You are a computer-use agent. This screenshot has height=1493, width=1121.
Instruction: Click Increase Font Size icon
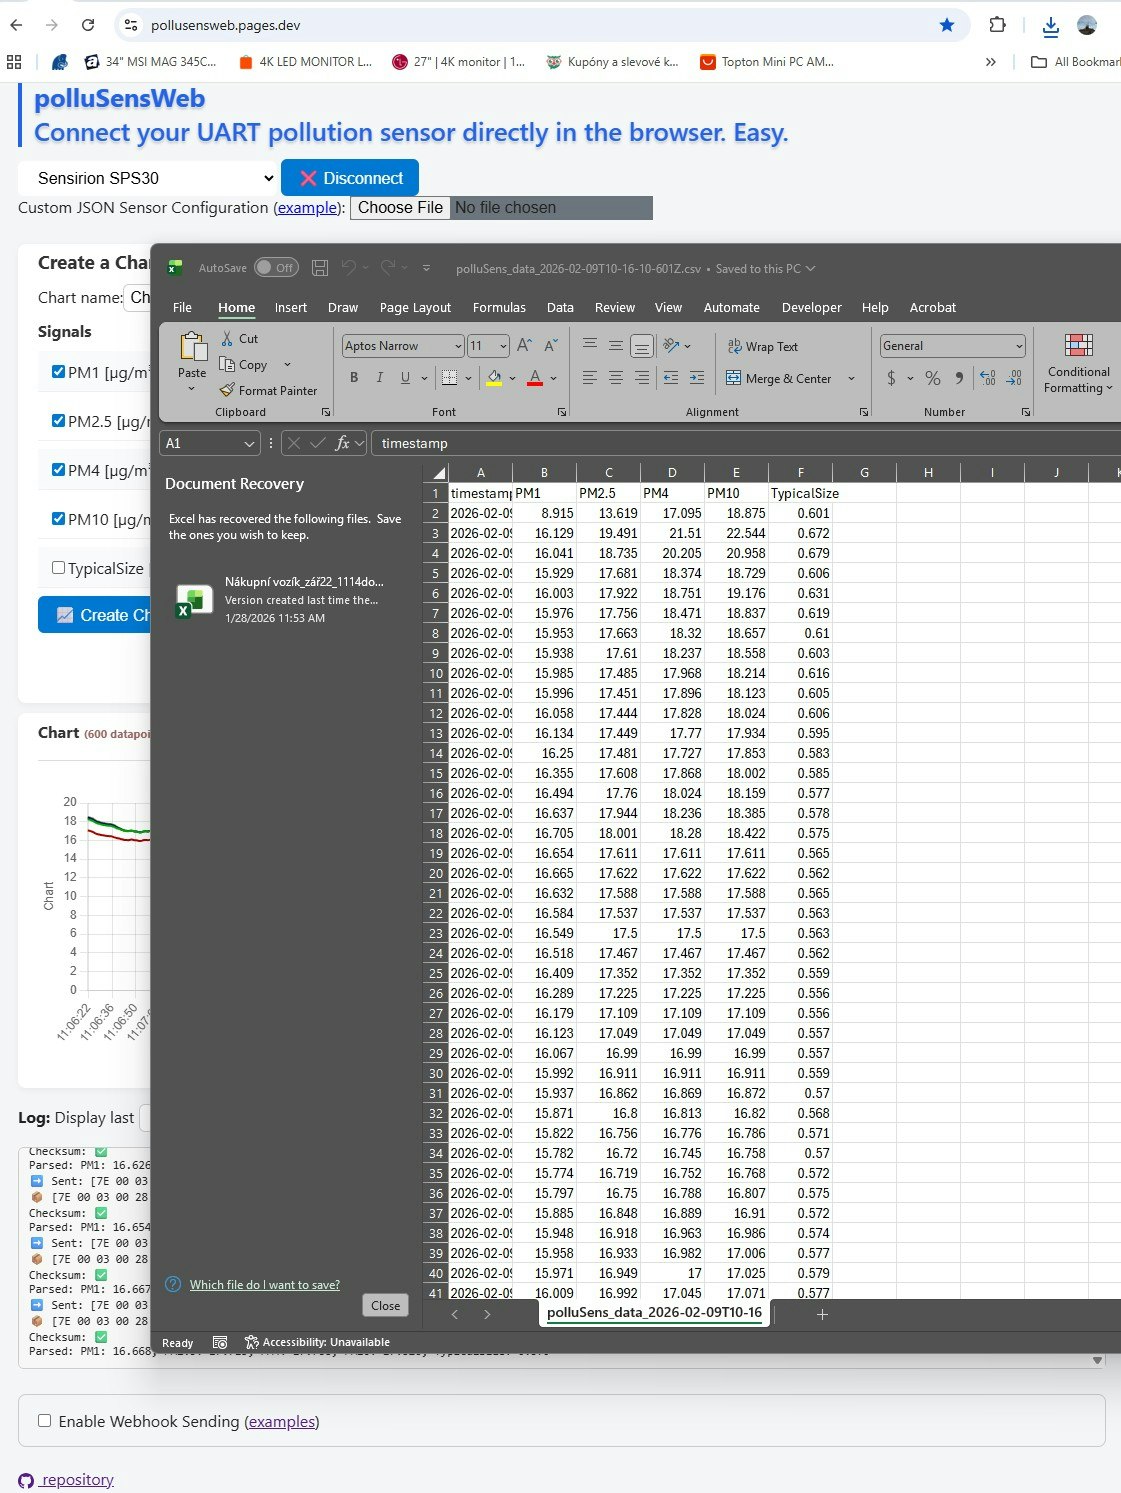click(525, 346)
